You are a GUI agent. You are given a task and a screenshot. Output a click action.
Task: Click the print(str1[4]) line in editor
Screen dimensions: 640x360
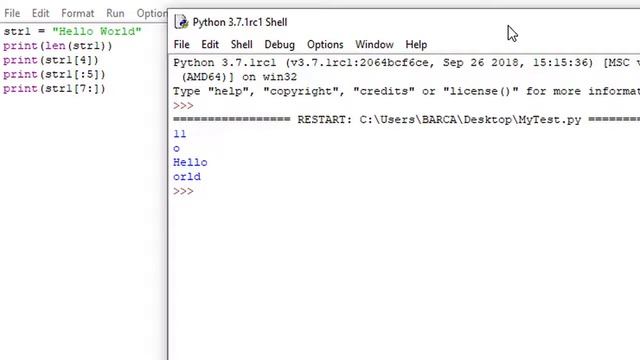tap(51, 60)
